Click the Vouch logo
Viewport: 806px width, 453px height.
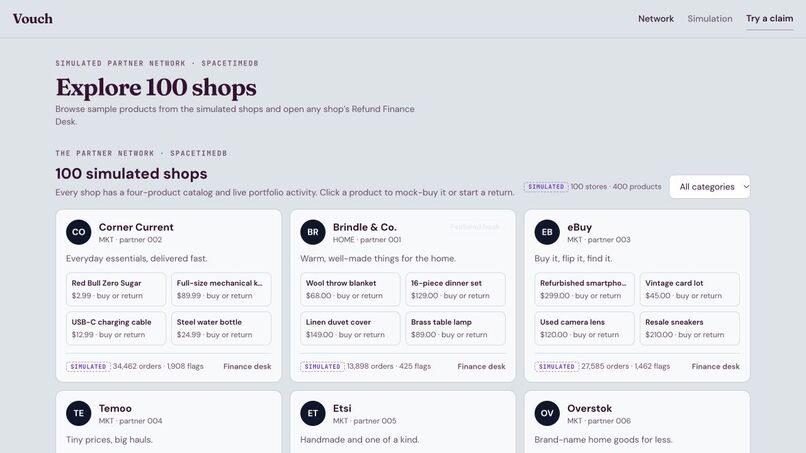coord(32,19)
